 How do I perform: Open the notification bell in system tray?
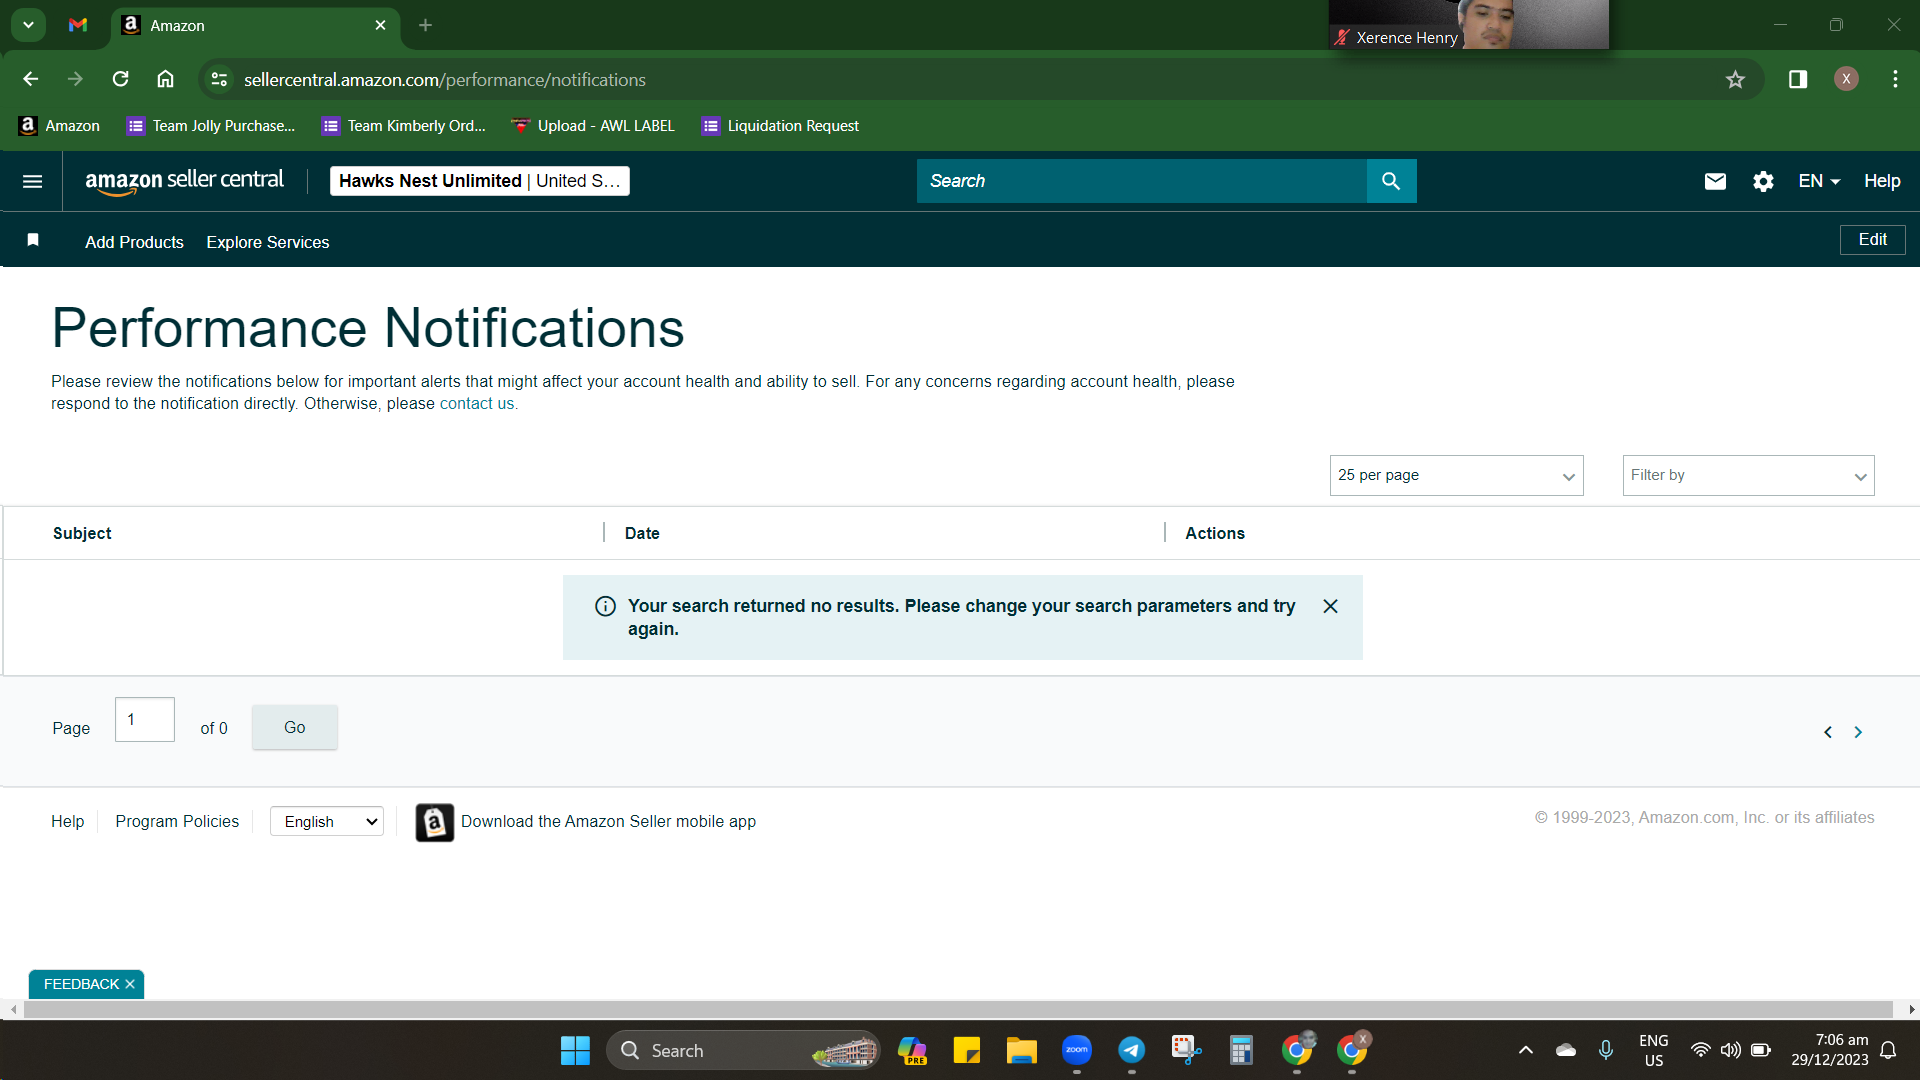coord(1888,1051)
